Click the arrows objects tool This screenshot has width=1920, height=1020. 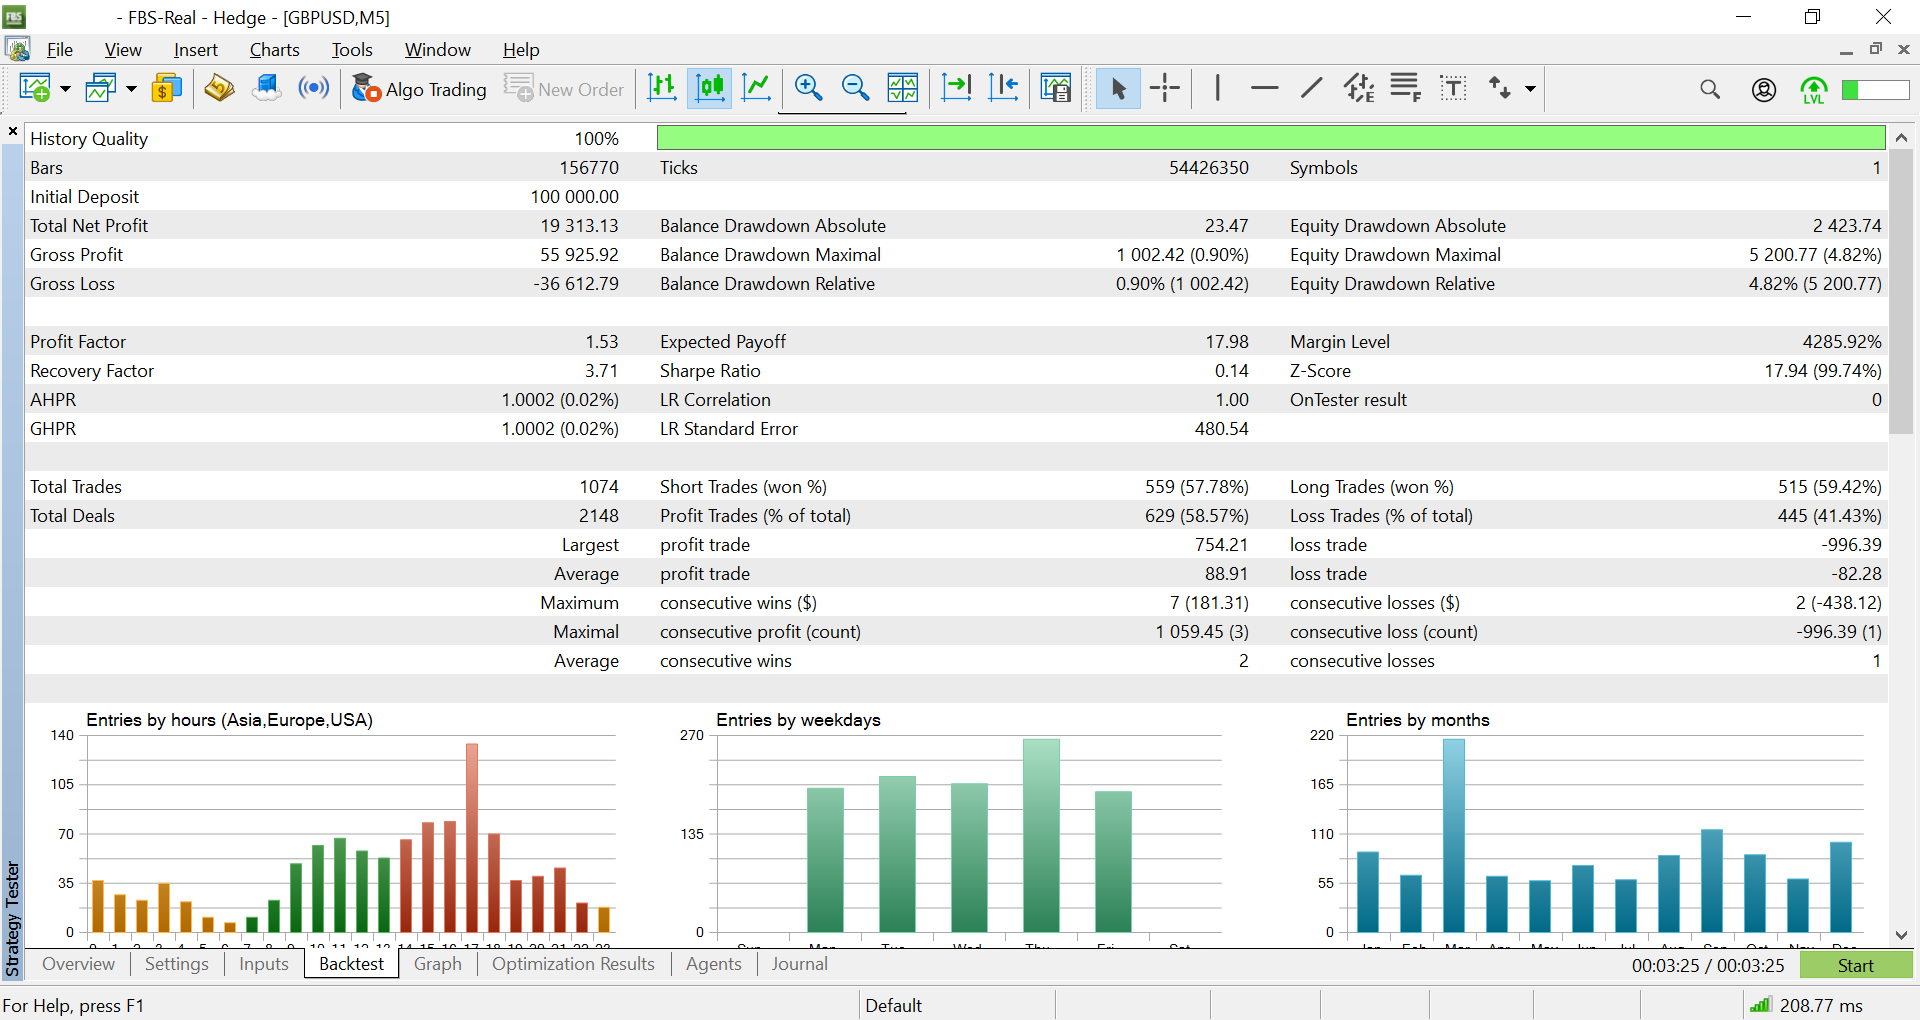(1499, 88)
